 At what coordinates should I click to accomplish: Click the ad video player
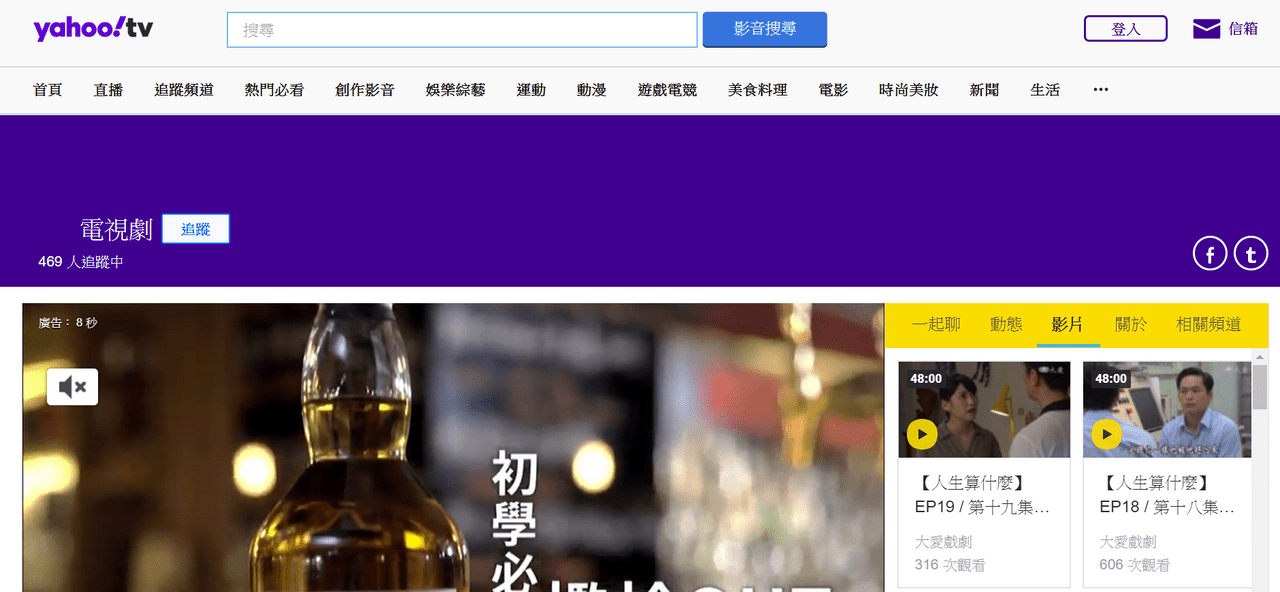453,448
